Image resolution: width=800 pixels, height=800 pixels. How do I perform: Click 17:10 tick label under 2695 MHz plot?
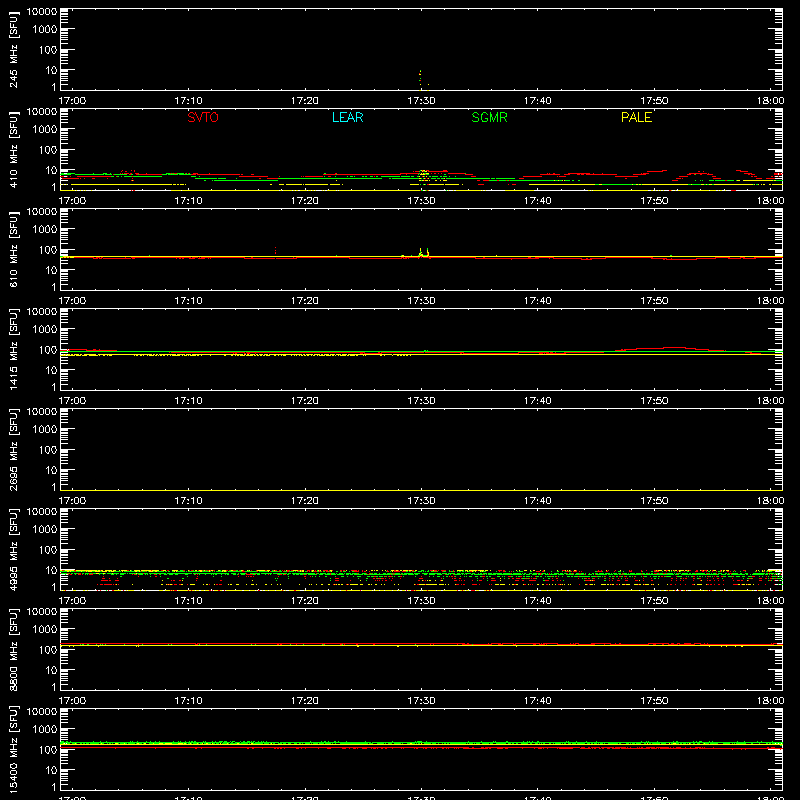pos(188,501)
